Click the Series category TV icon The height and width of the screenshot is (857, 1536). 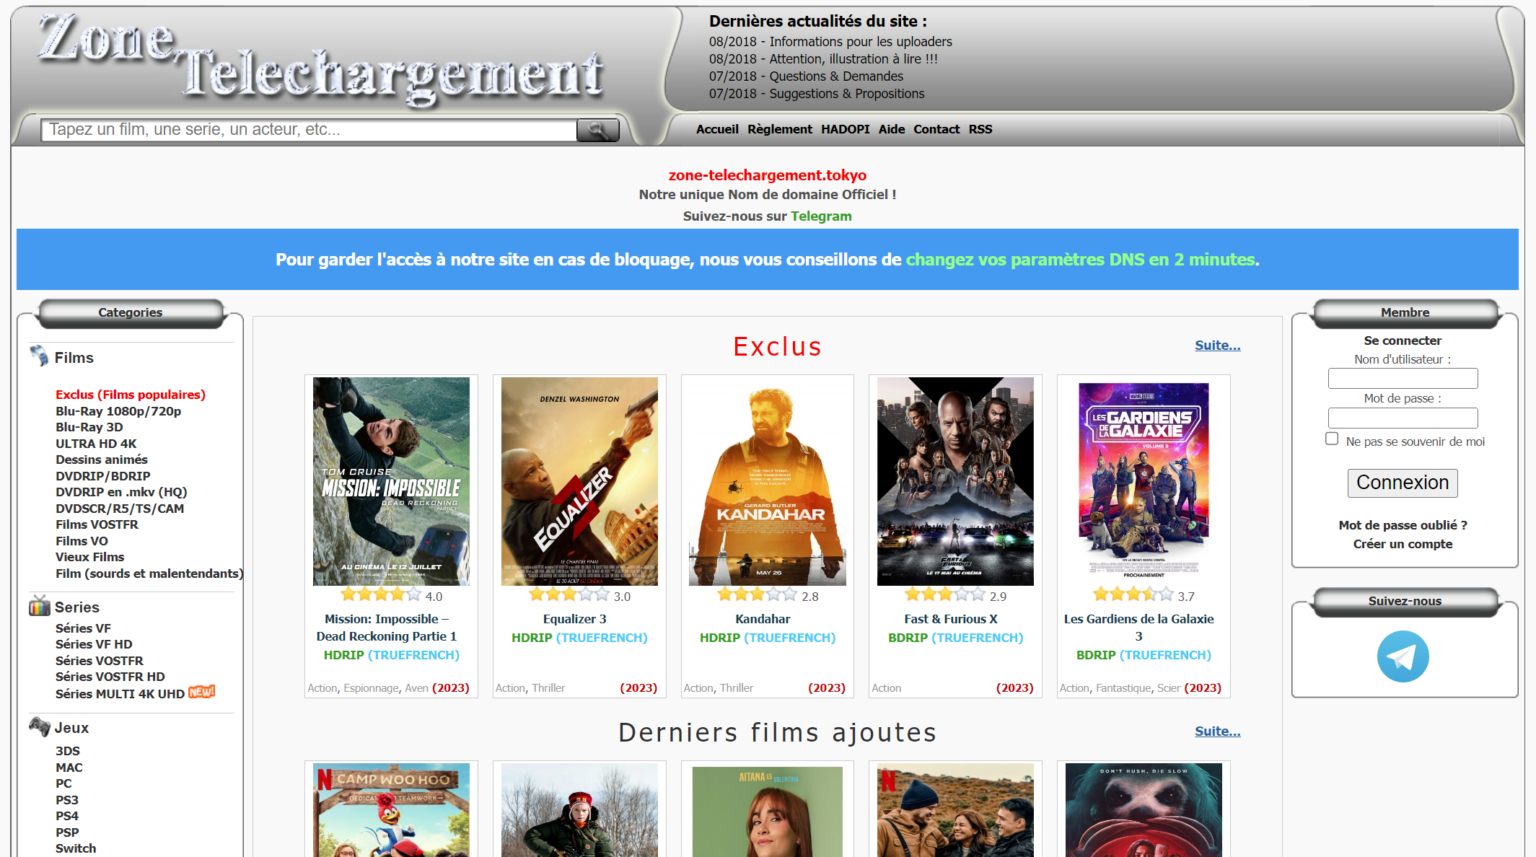(x=39, y=606)
